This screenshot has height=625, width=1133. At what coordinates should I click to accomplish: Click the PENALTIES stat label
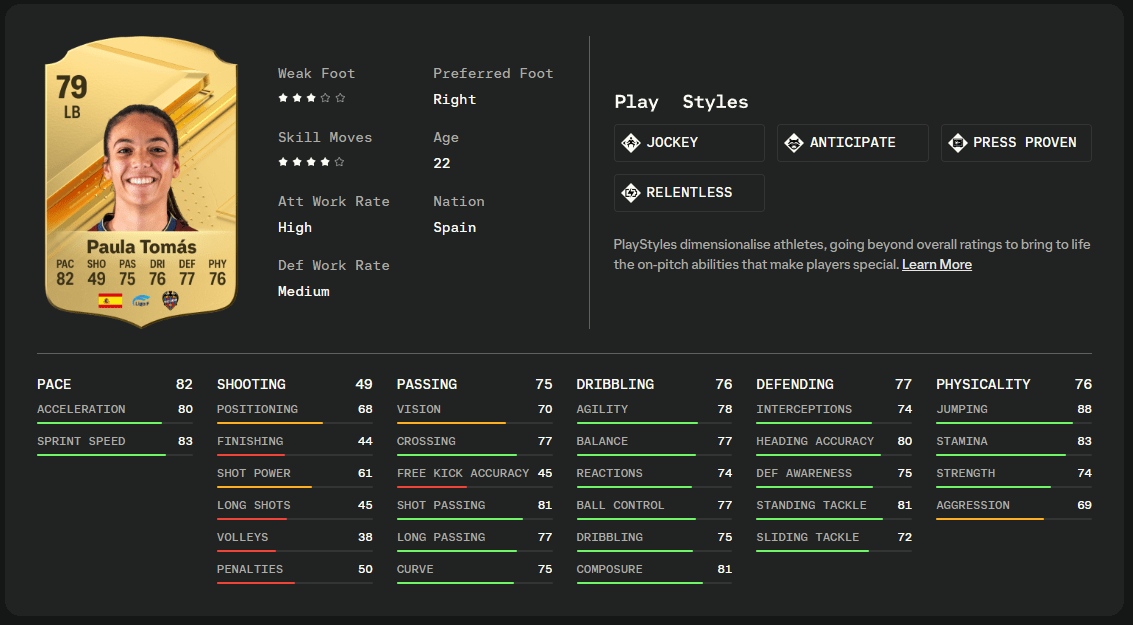(x=250, y=569)
